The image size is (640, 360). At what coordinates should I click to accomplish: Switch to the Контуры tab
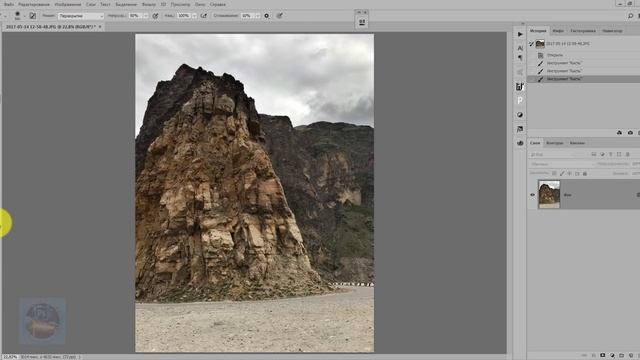(x=555, y=143)
